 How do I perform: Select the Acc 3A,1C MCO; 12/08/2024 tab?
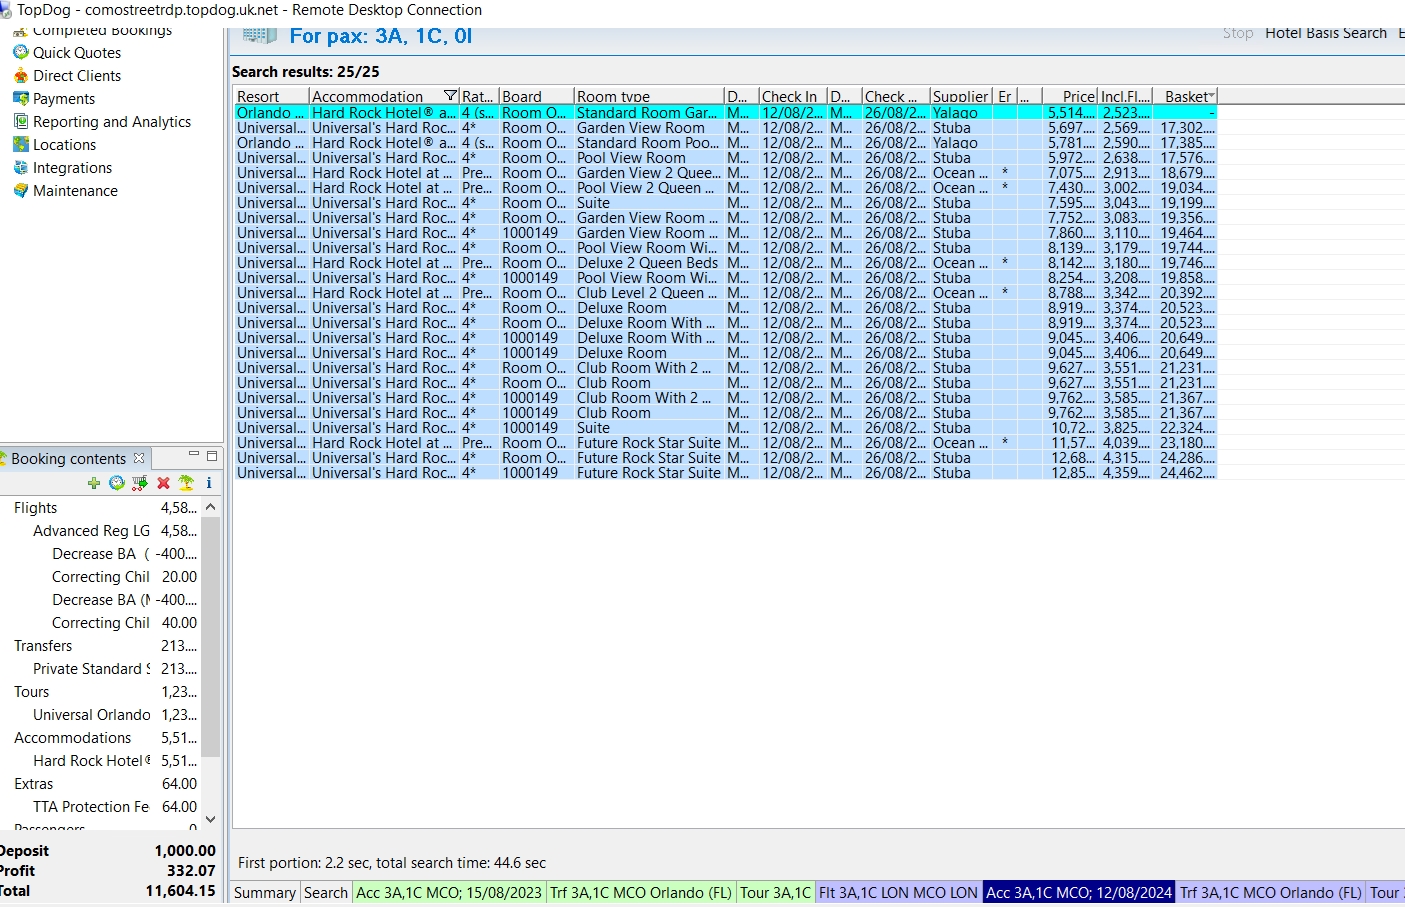[x=1079, y=893]
